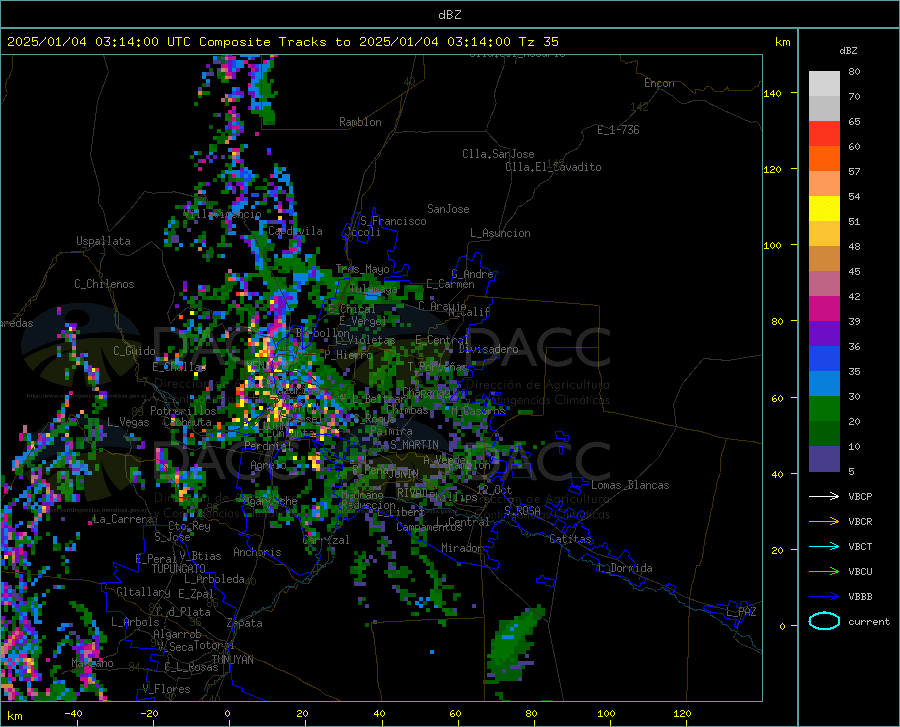The image size is (900, 727).
Task: Click the 100 km vertical axis tick
Action: [x=773, y=245]
